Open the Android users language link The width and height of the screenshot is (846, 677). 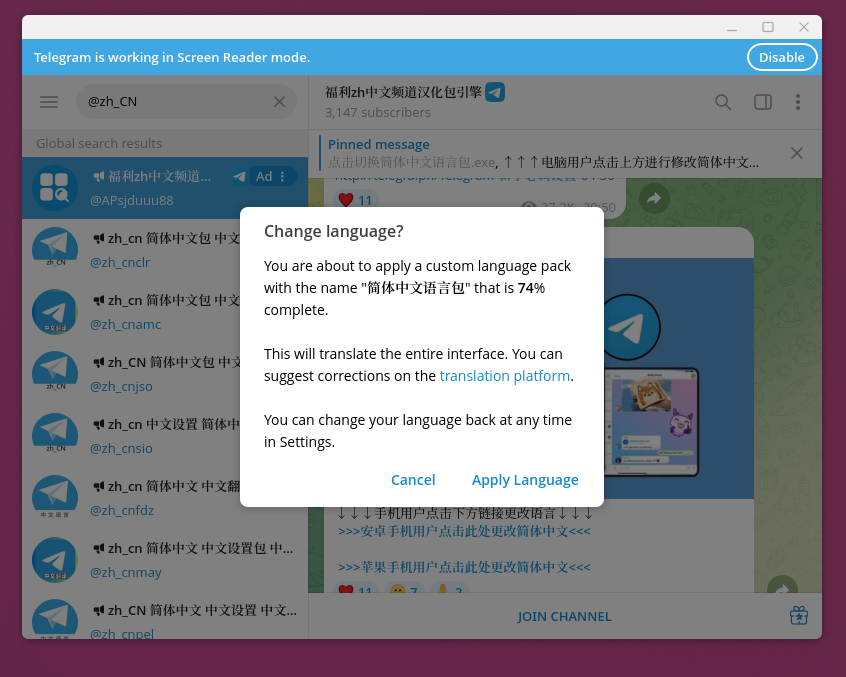coord(464,531)
